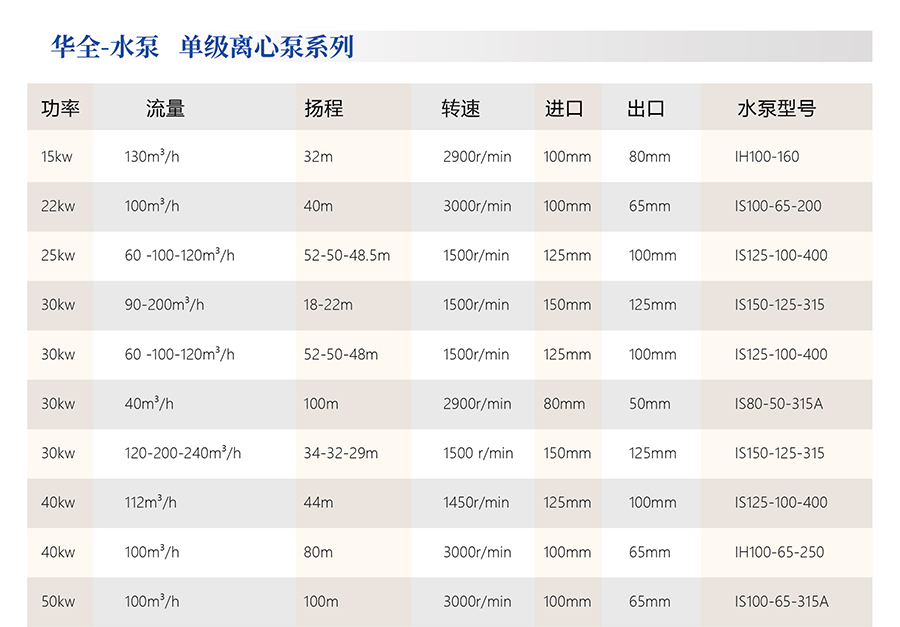The height and width of the screenshot is (627, 900).
Task: Select the 水泵型号 column header
Action: coord(776,108)
